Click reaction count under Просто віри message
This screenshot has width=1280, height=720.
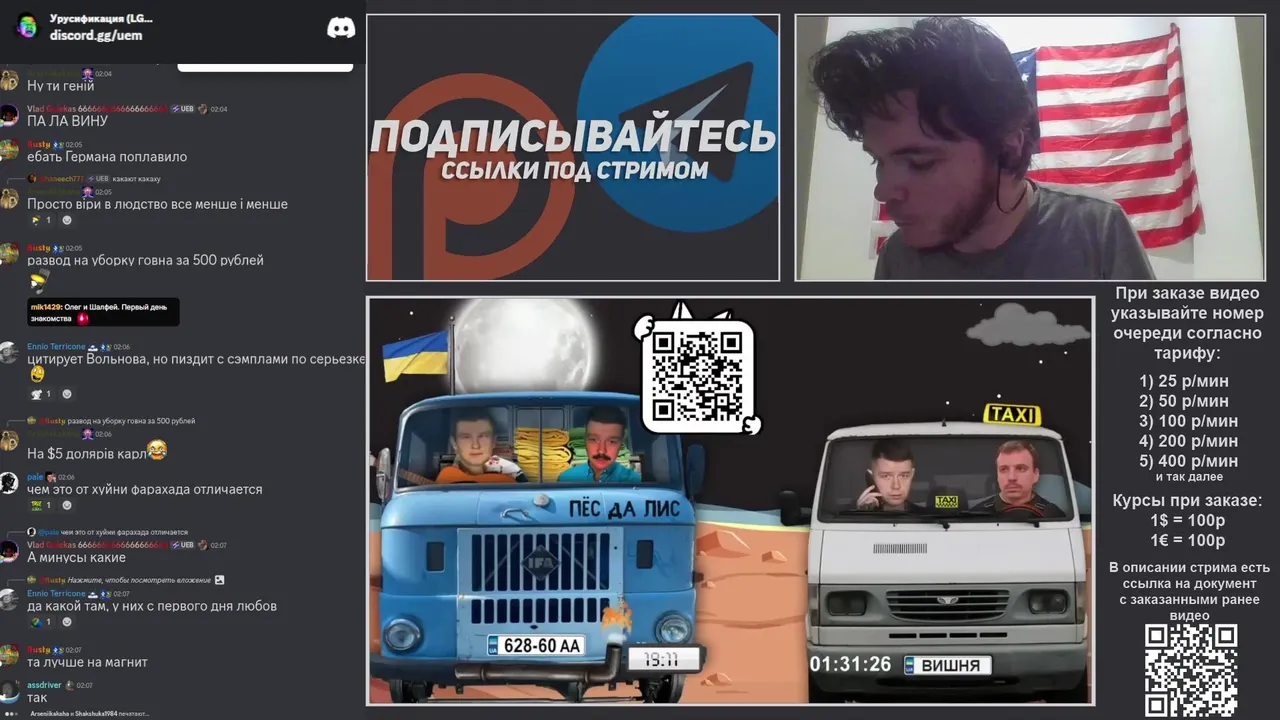(41, 220)
